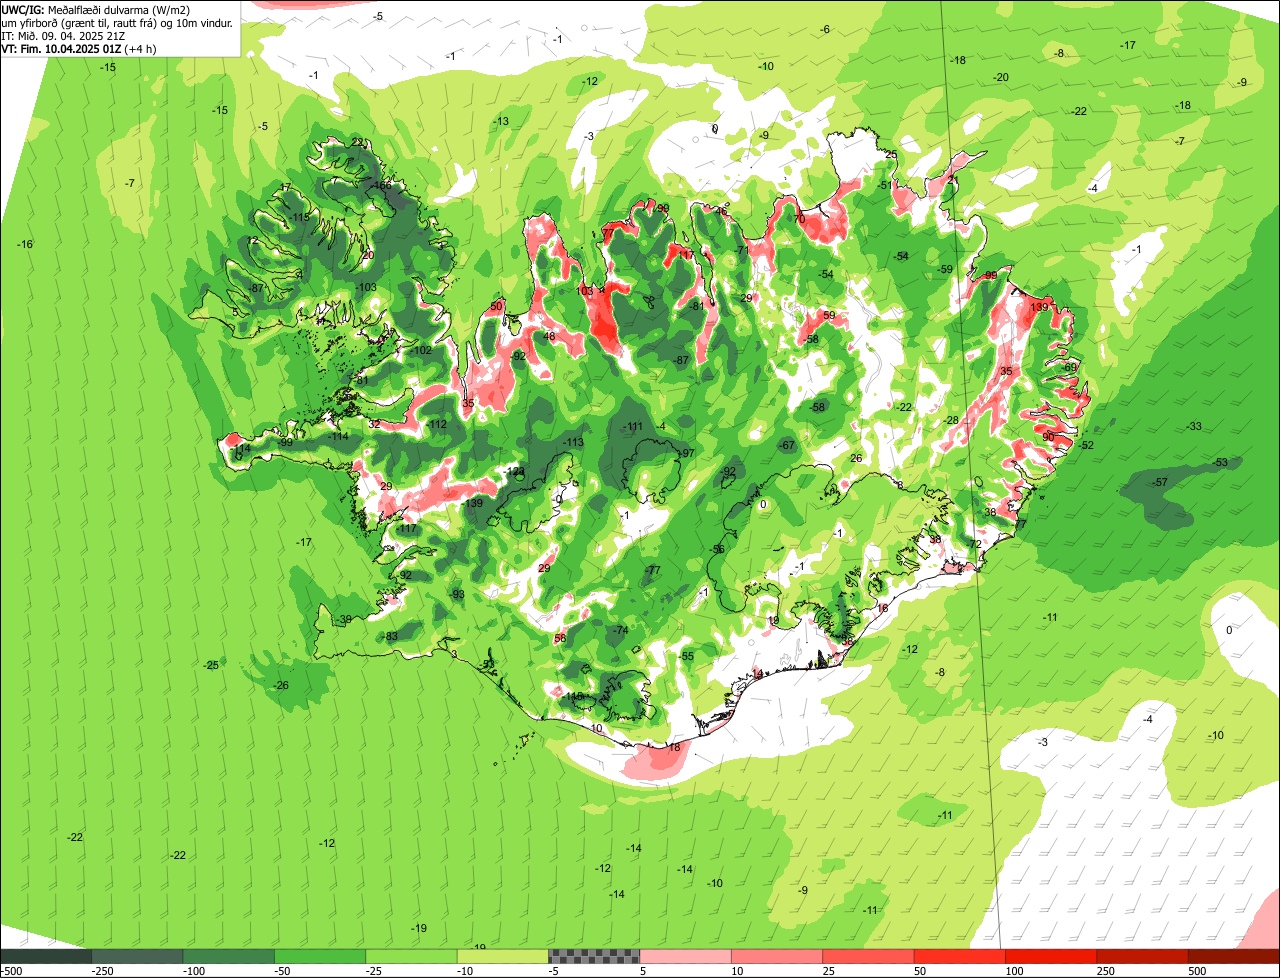The width and height of the screenshot is (1280, 978).
Task: Click the valid time 'VT: Fim. 10.04.2025 01Z (+4 h)'
Action: (x=78, y=48)
